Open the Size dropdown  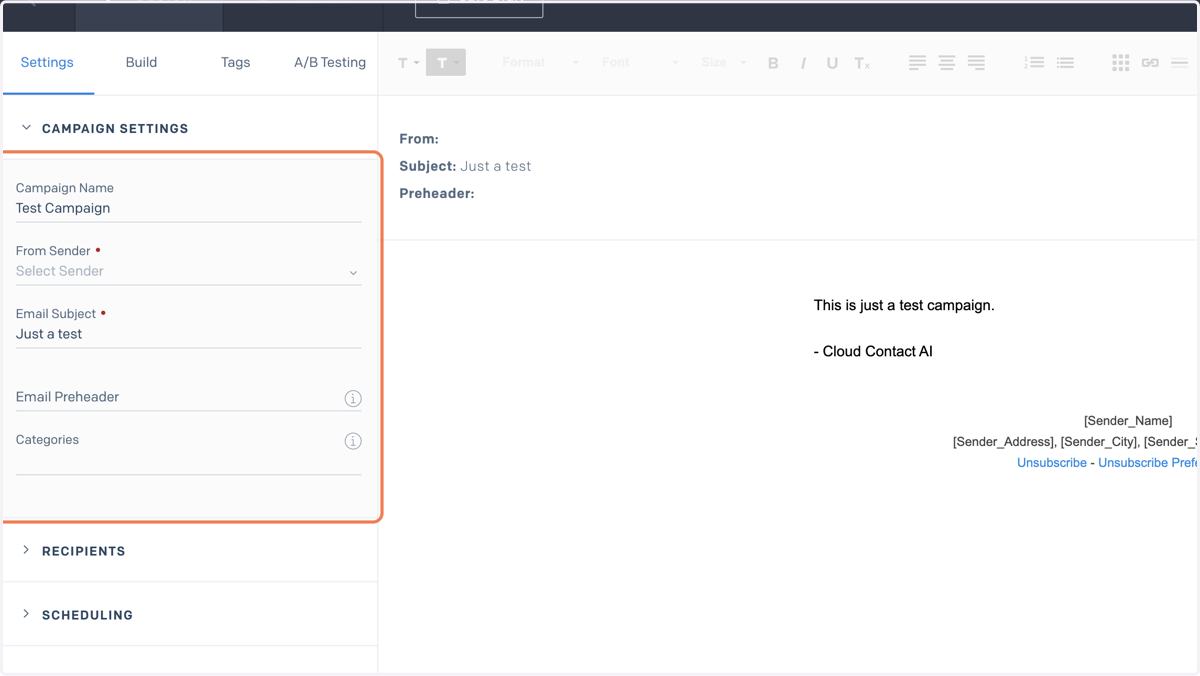pos(724,62)
